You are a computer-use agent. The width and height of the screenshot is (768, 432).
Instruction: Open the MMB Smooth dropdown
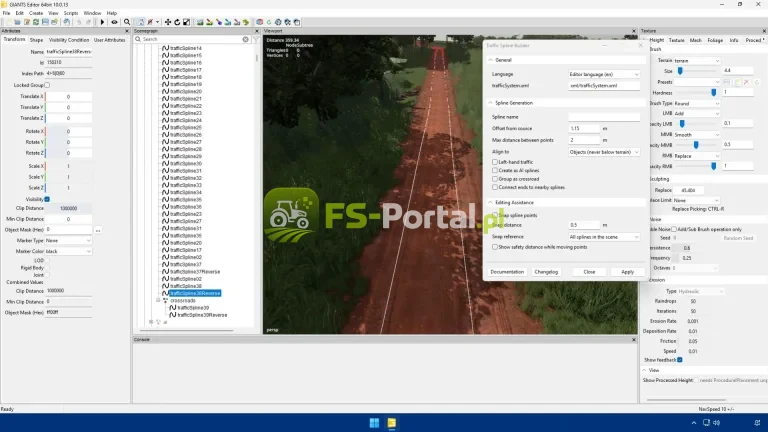click(696, 135)
